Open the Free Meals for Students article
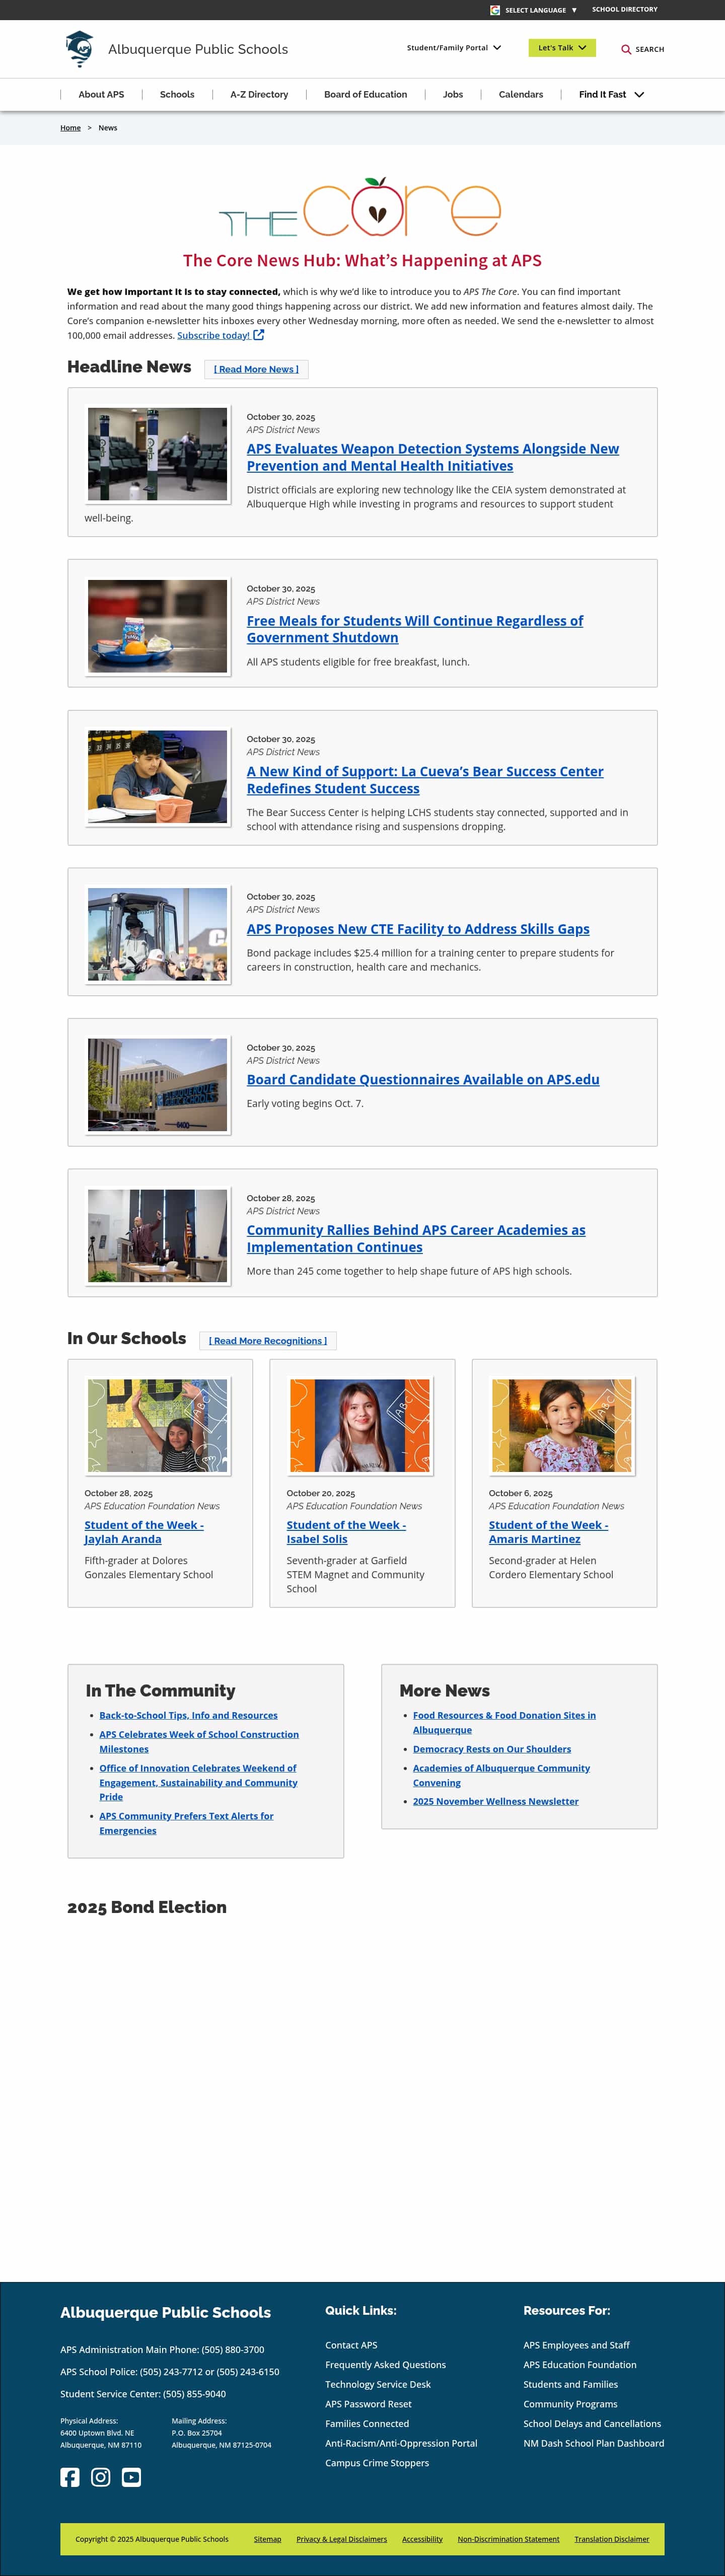The width and height of the screenshot is (725, 2576). point(415,629)
